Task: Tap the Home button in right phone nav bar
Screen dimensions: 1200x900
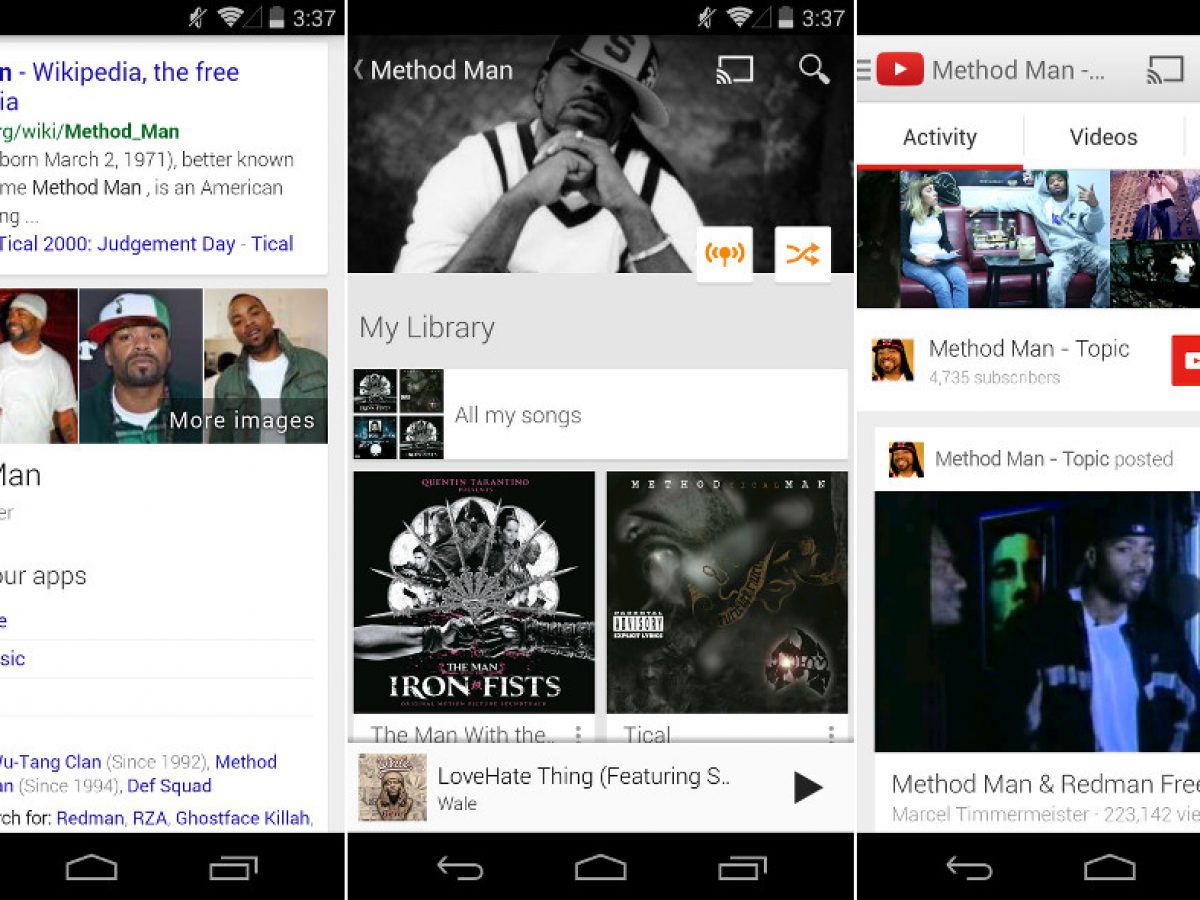Action: 1109,868
